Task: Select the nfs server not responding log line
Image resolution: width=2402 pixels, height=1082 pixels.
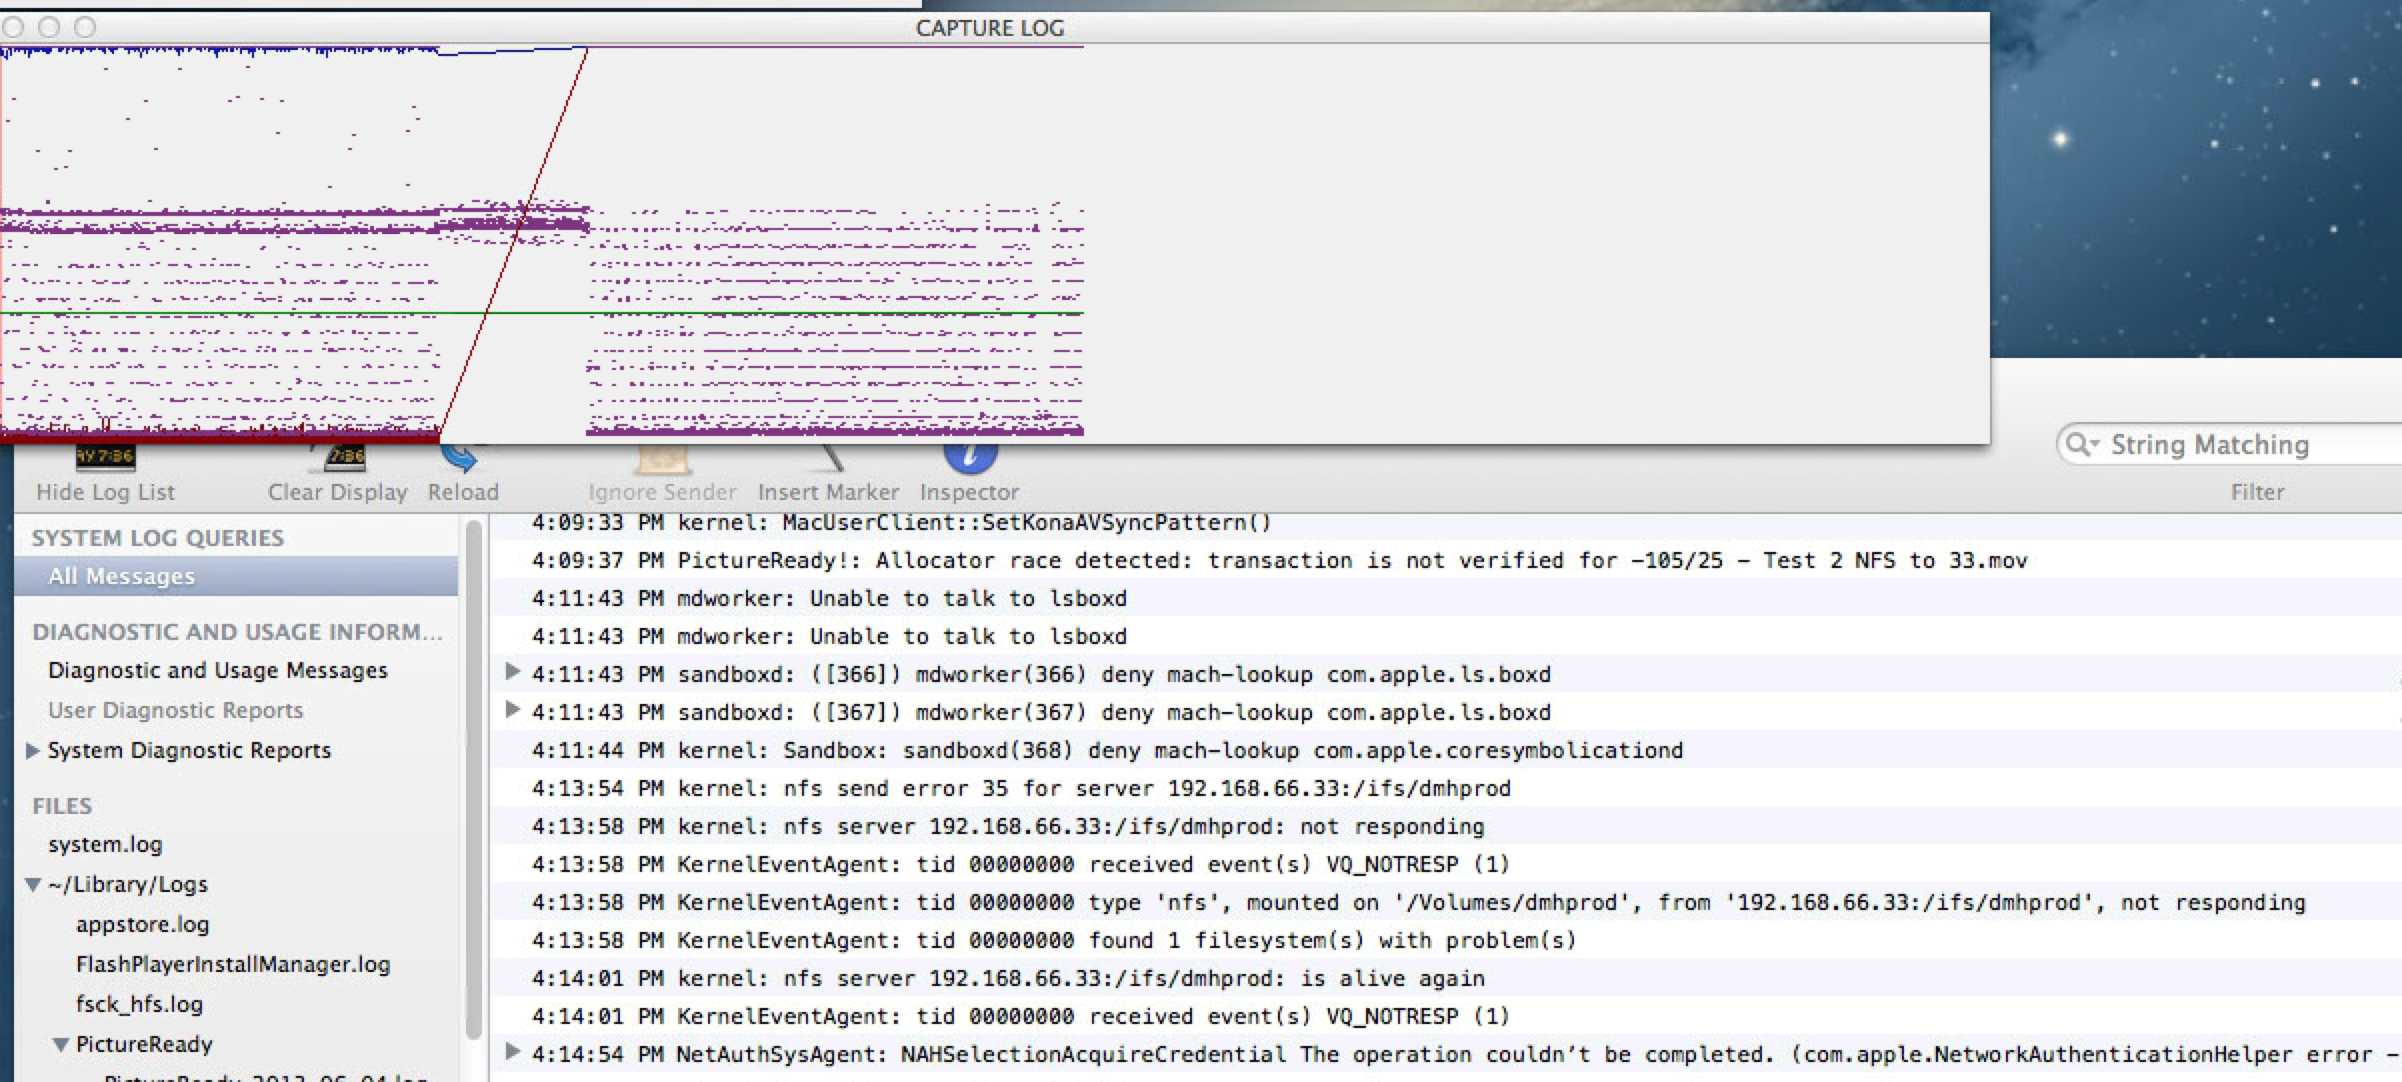Action: [1006, 826]
